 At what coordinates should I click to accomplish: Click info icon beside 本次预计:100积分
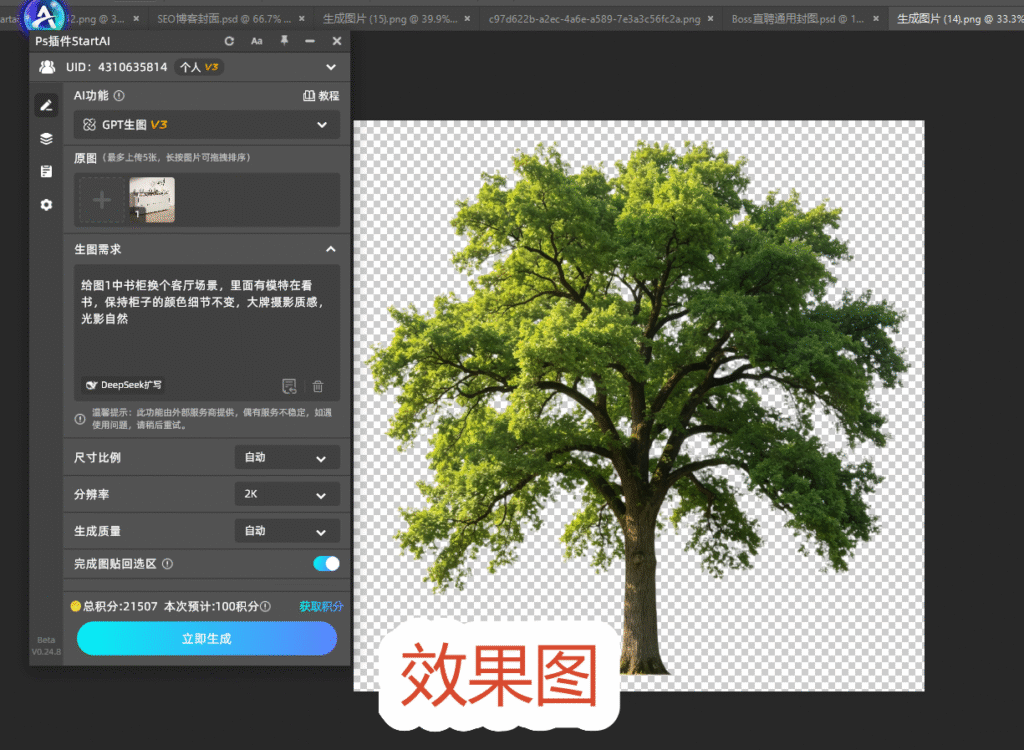265,606
